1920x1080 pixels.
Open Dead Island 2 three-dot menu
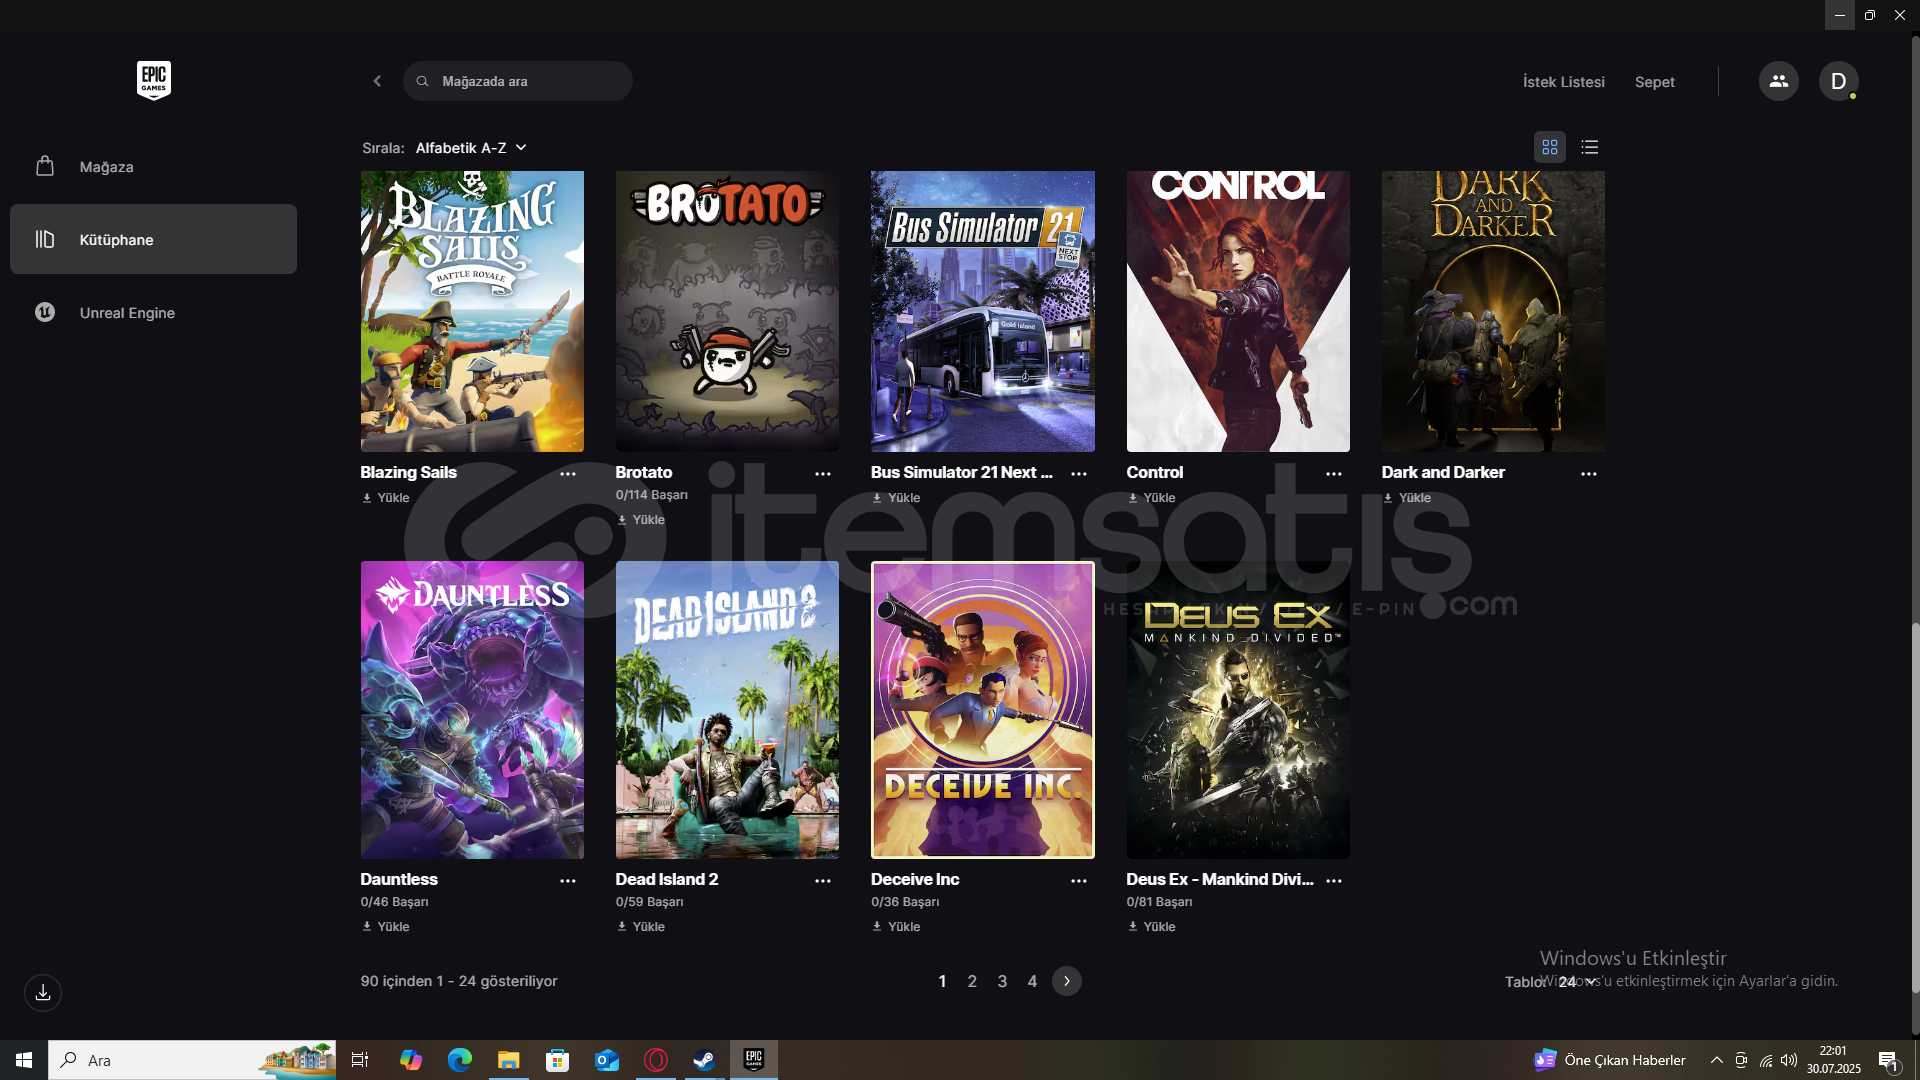tap(823, 881)
